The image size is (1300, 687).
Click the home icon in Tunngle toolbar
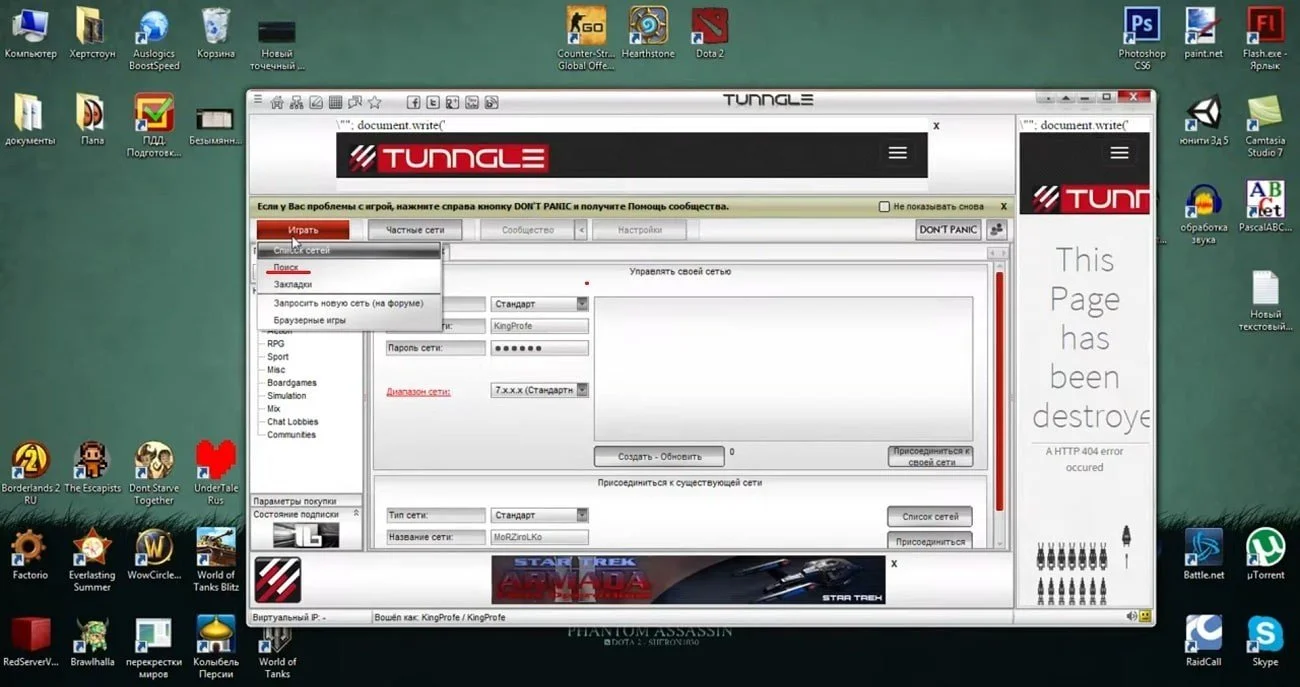pyautogui.click(x=277, y=102)
